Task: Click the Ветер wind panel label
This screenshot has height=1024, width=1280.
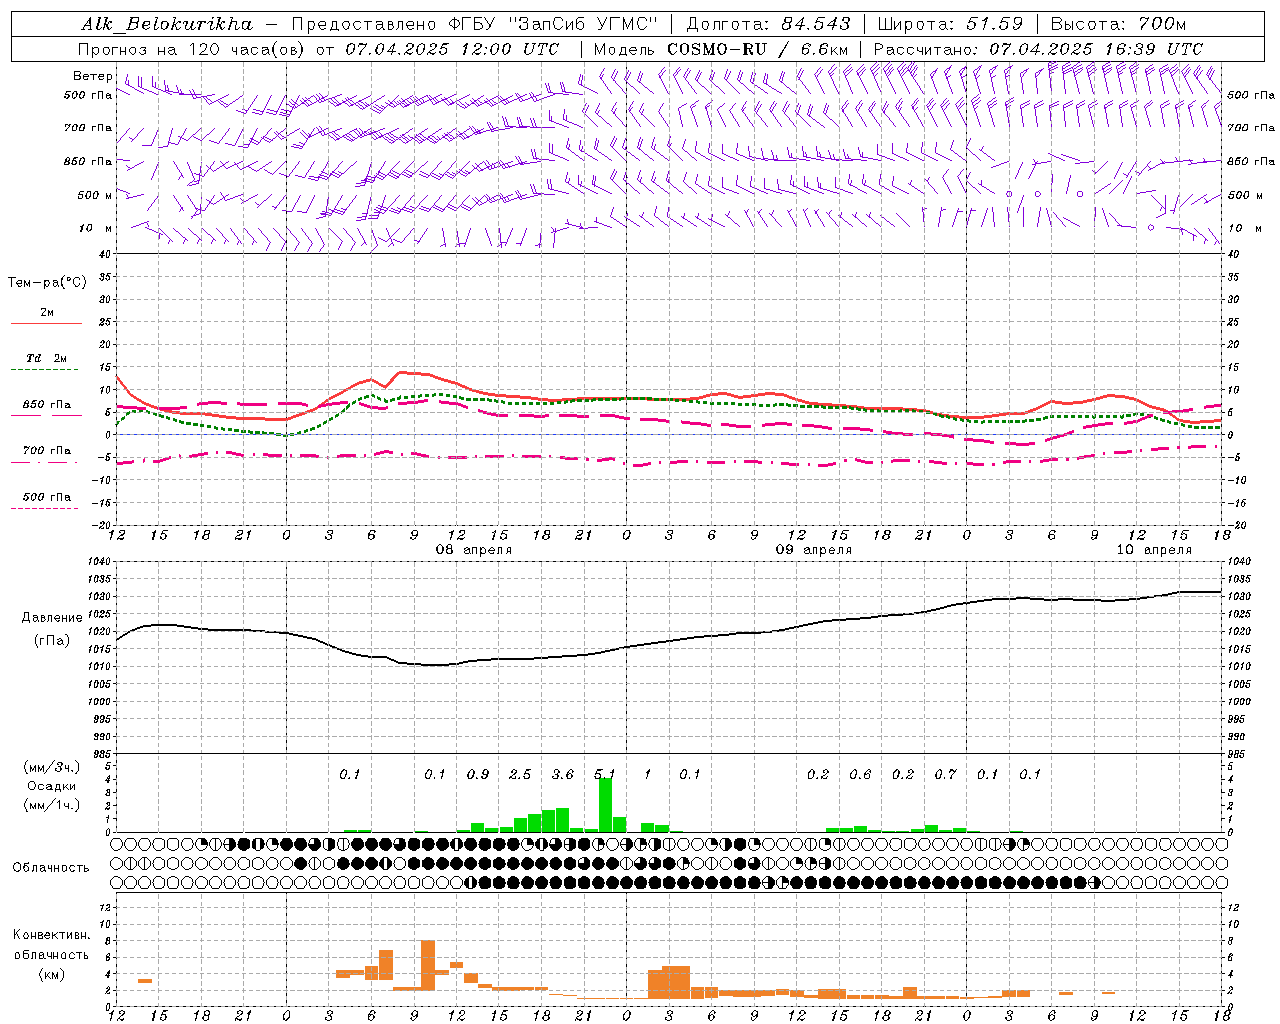Action: [x=93, y=76]
